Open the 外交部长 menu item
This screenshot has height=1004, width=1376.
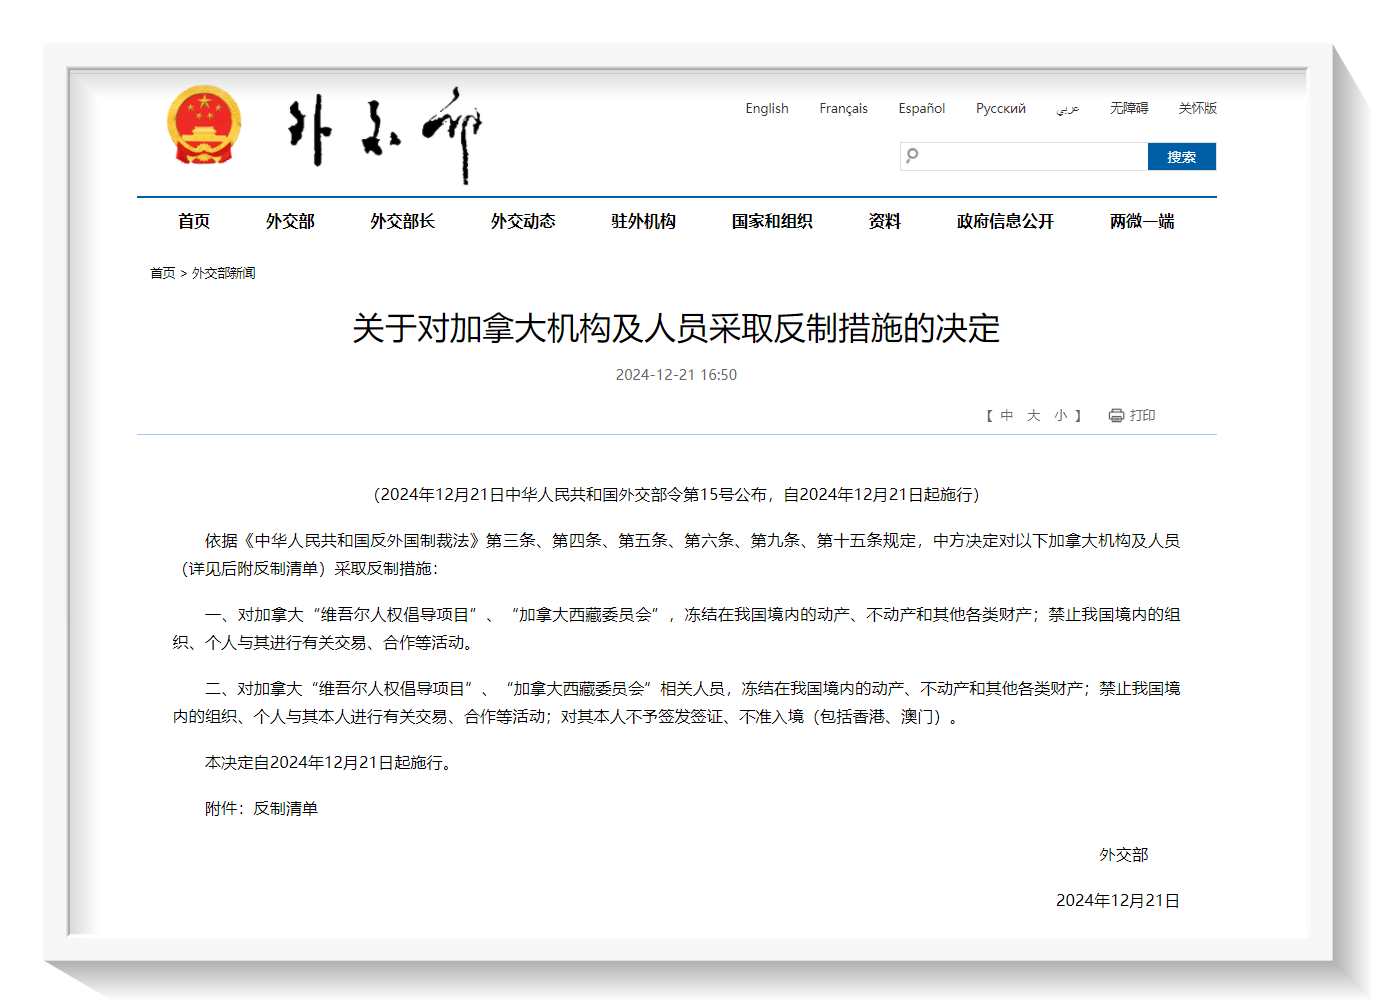402,222
